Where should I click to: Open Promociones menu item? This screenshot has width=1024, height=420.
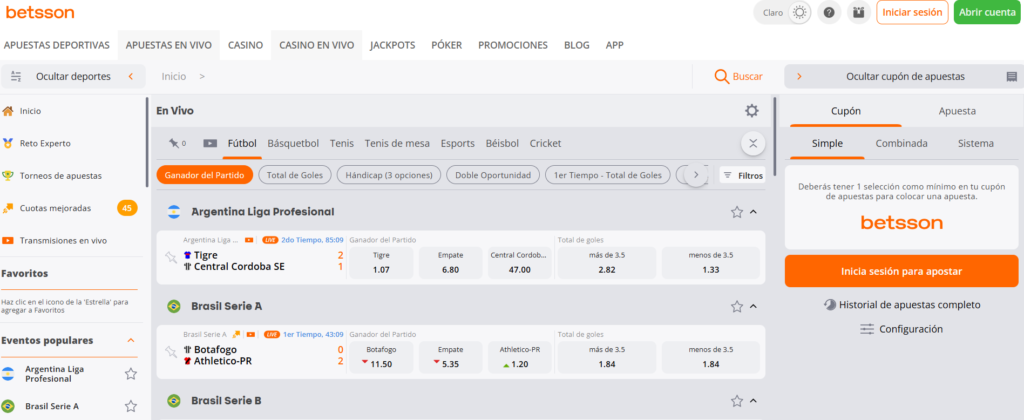tap(513, 45)
